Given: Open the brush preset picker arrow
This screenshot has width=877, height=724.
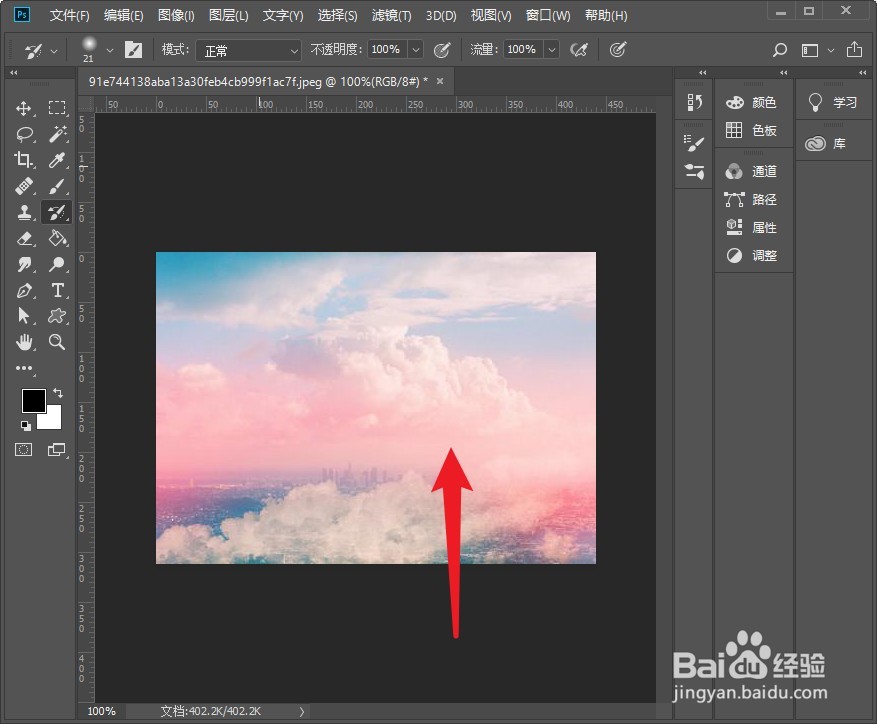Looking at the screenshot, I should pos(110,50).
